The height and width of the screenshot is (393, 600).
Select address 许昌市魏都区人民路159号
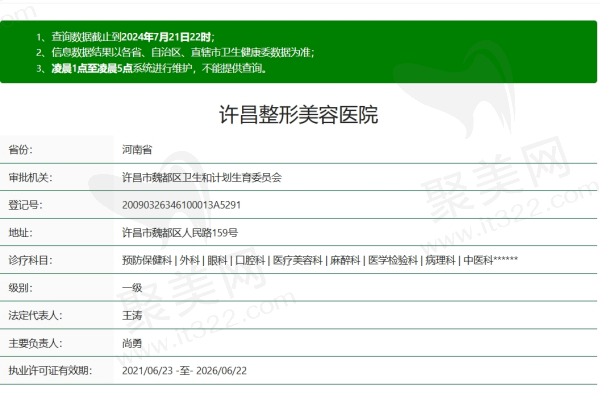(x=180, y=233)
